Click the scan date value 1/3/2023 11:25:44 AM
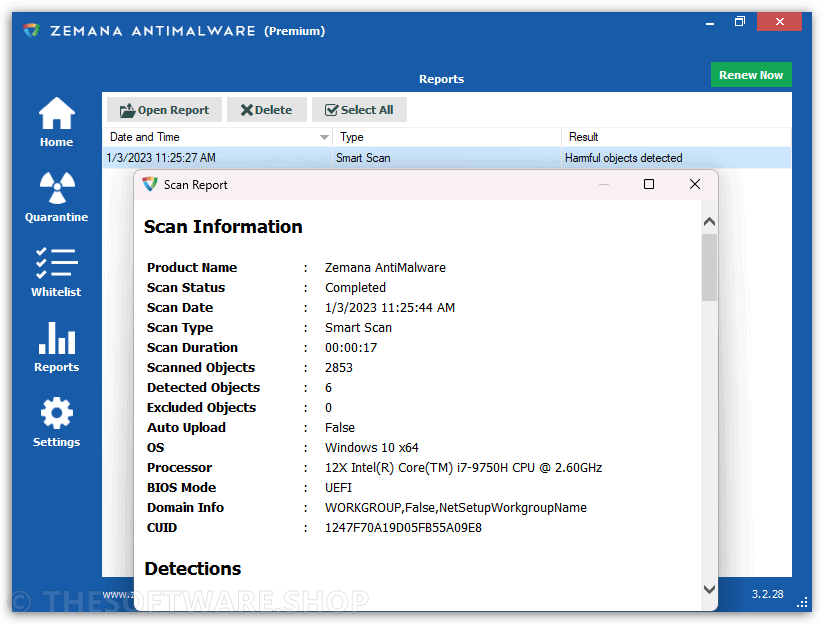The image size is (824, 624). [x=390, y=308]
